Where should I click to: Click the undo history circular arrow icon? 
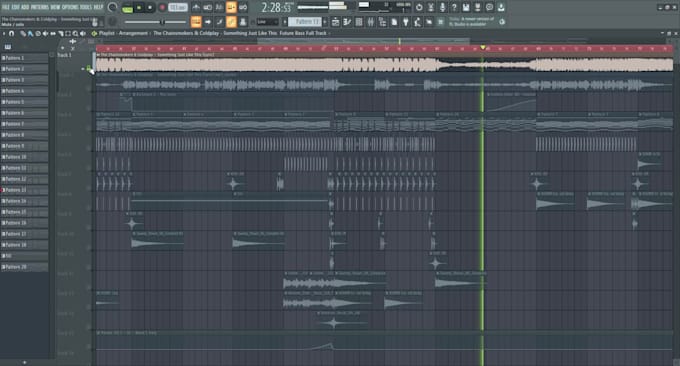tap(419, 7)
